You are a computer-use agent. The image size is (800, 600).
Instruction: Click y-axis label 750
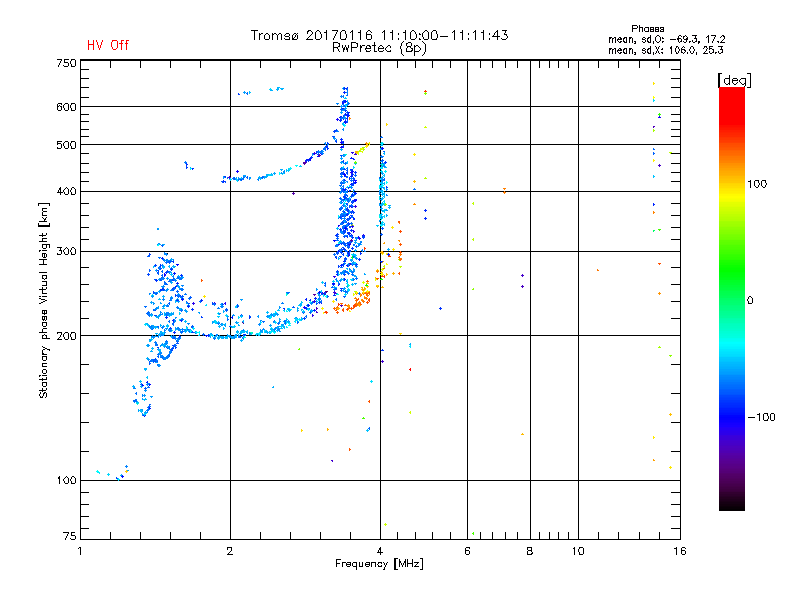point(66,63)
